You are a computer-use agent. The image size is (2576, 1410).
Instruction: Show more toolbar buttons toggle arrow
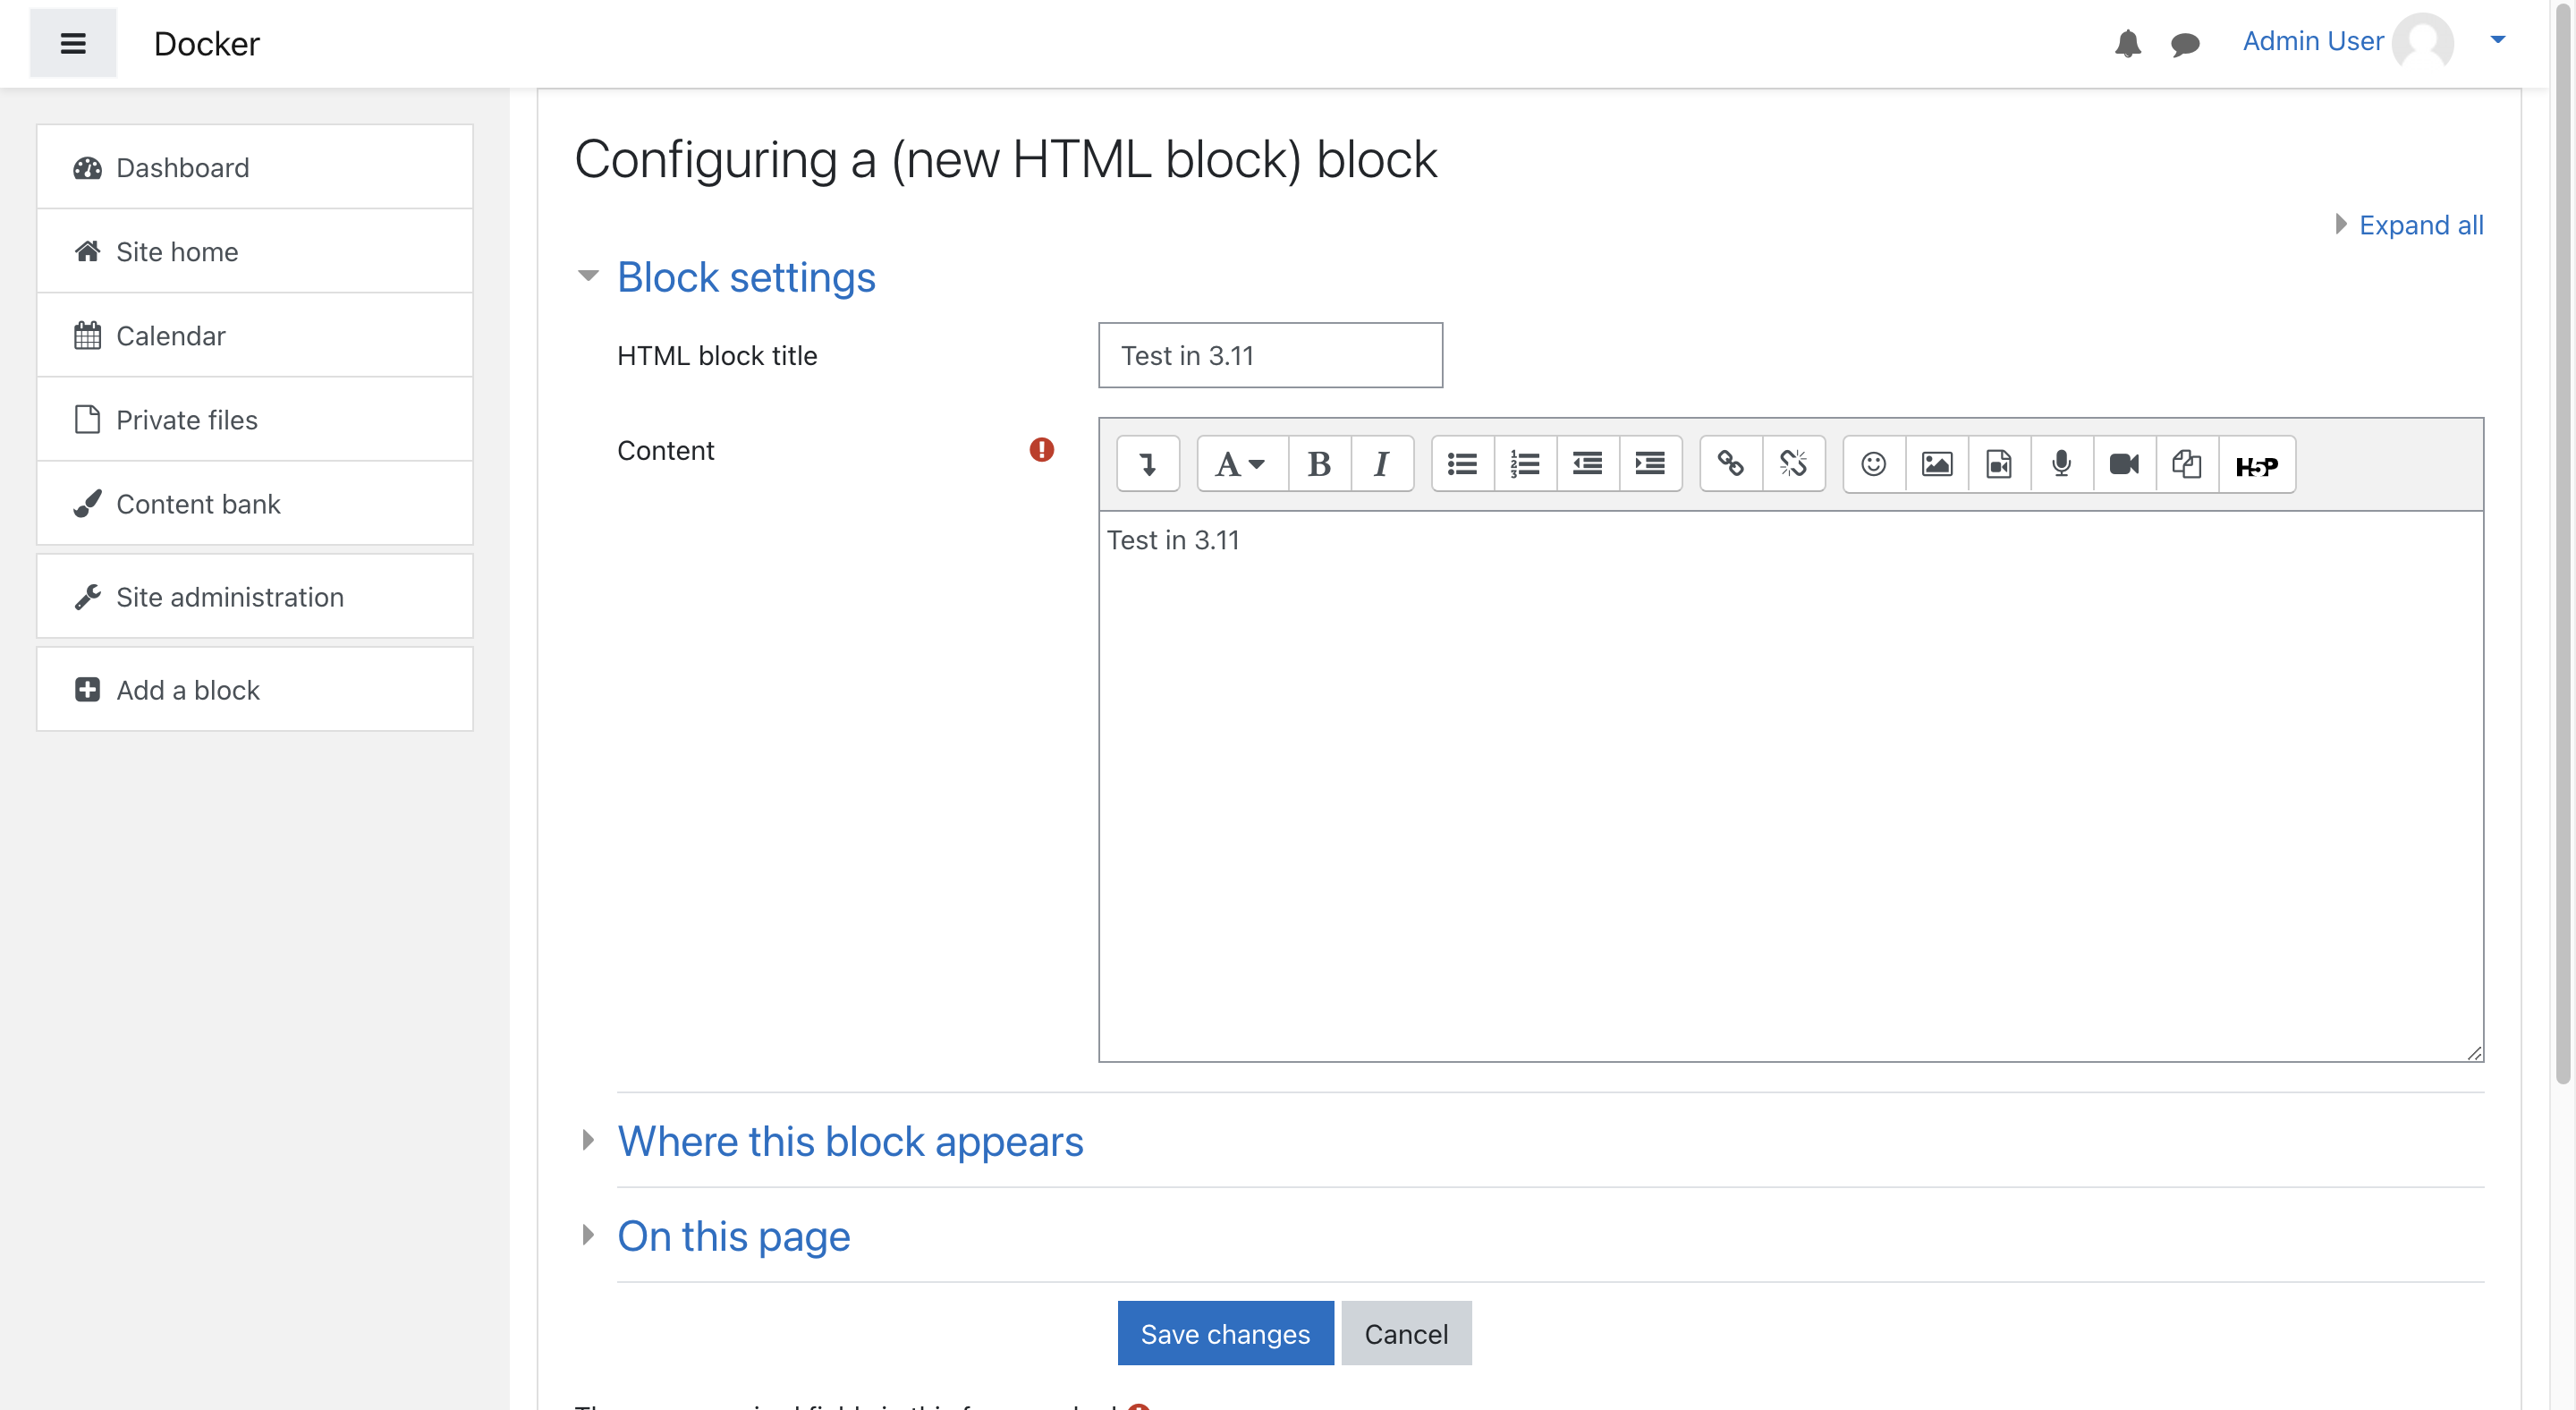(x=1148, y=464)
